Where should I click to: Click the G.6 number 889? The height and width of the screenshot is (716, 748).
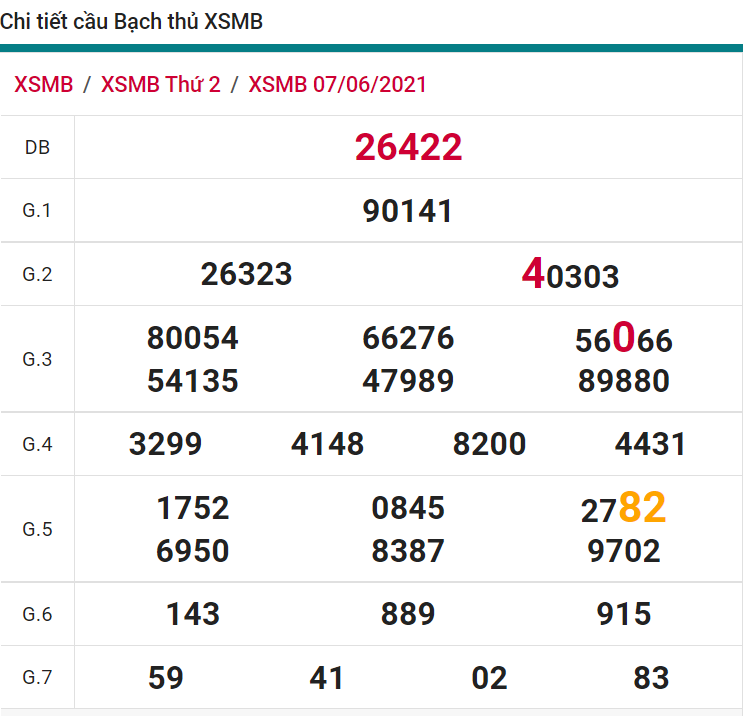408,613
